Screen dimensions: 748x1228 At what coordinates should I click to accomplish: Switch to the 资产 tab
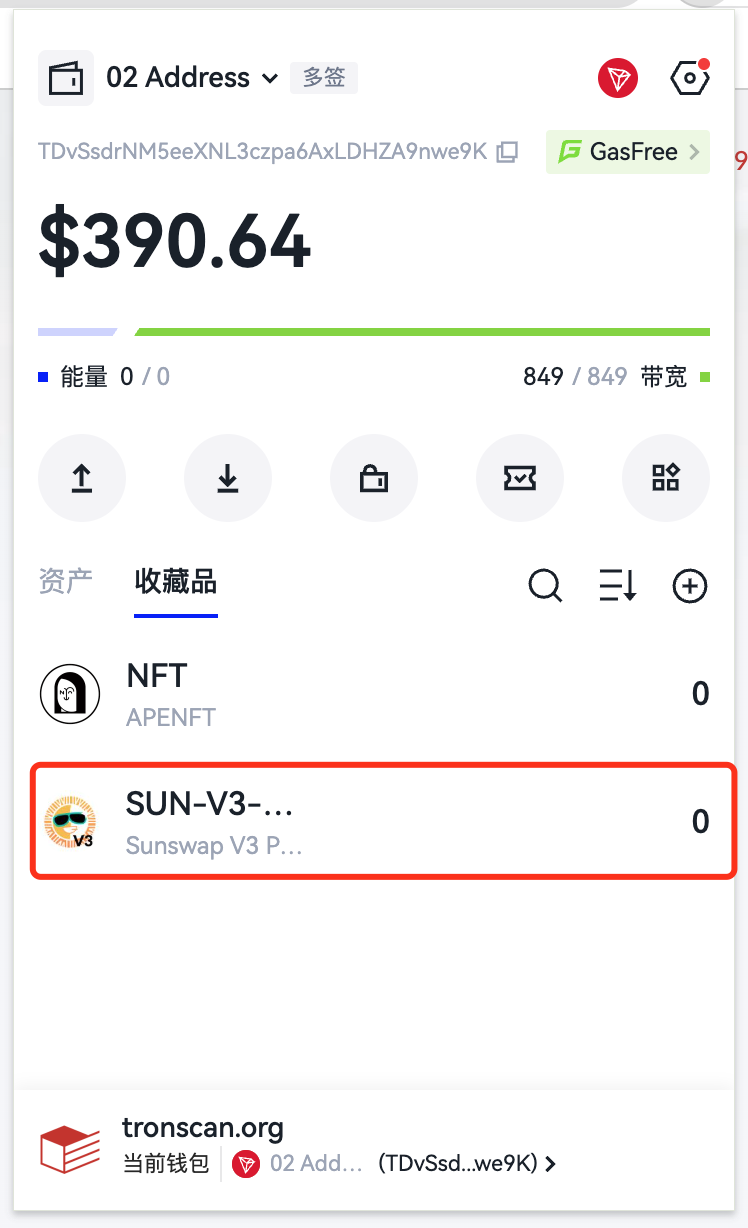point(66,582)
